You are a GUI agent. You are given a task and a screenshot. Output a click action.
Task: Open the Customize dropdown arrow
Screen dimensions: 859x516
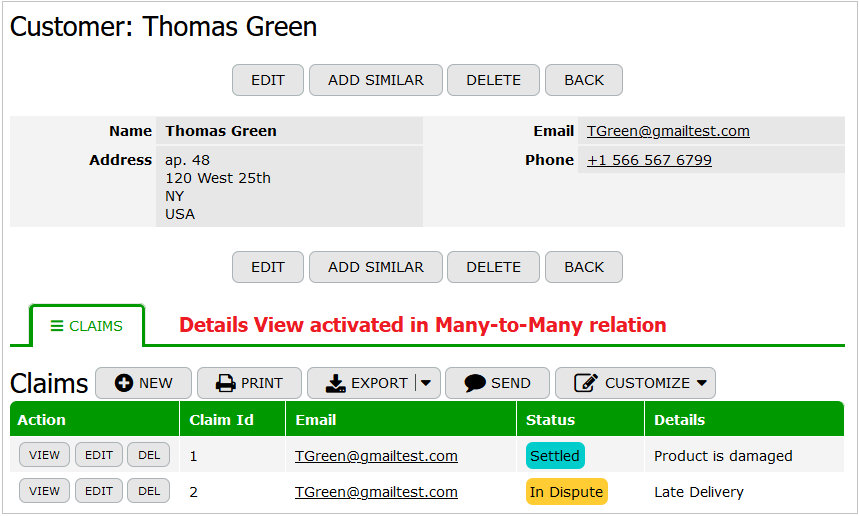(702, 383)
